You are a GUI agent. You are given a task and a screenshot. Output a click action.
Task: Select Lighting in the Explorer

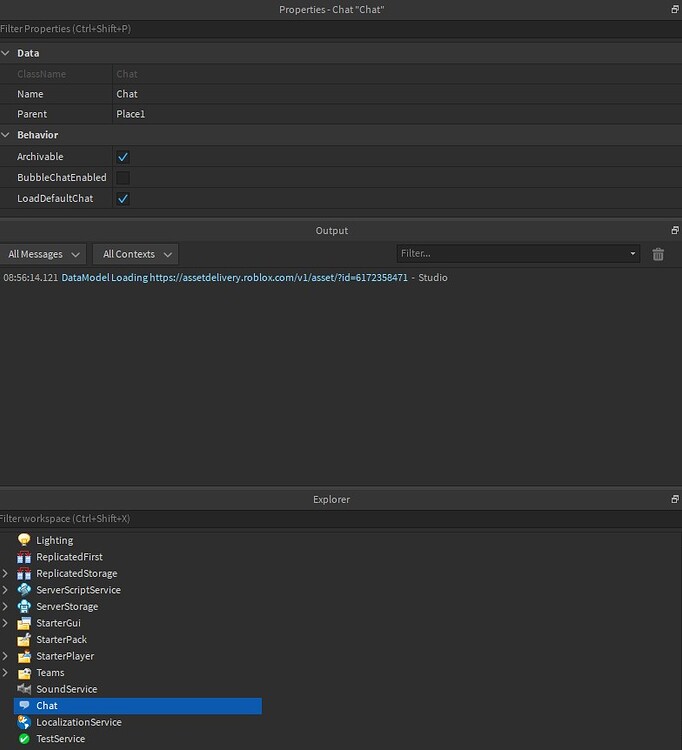click(x=55, y=540)
